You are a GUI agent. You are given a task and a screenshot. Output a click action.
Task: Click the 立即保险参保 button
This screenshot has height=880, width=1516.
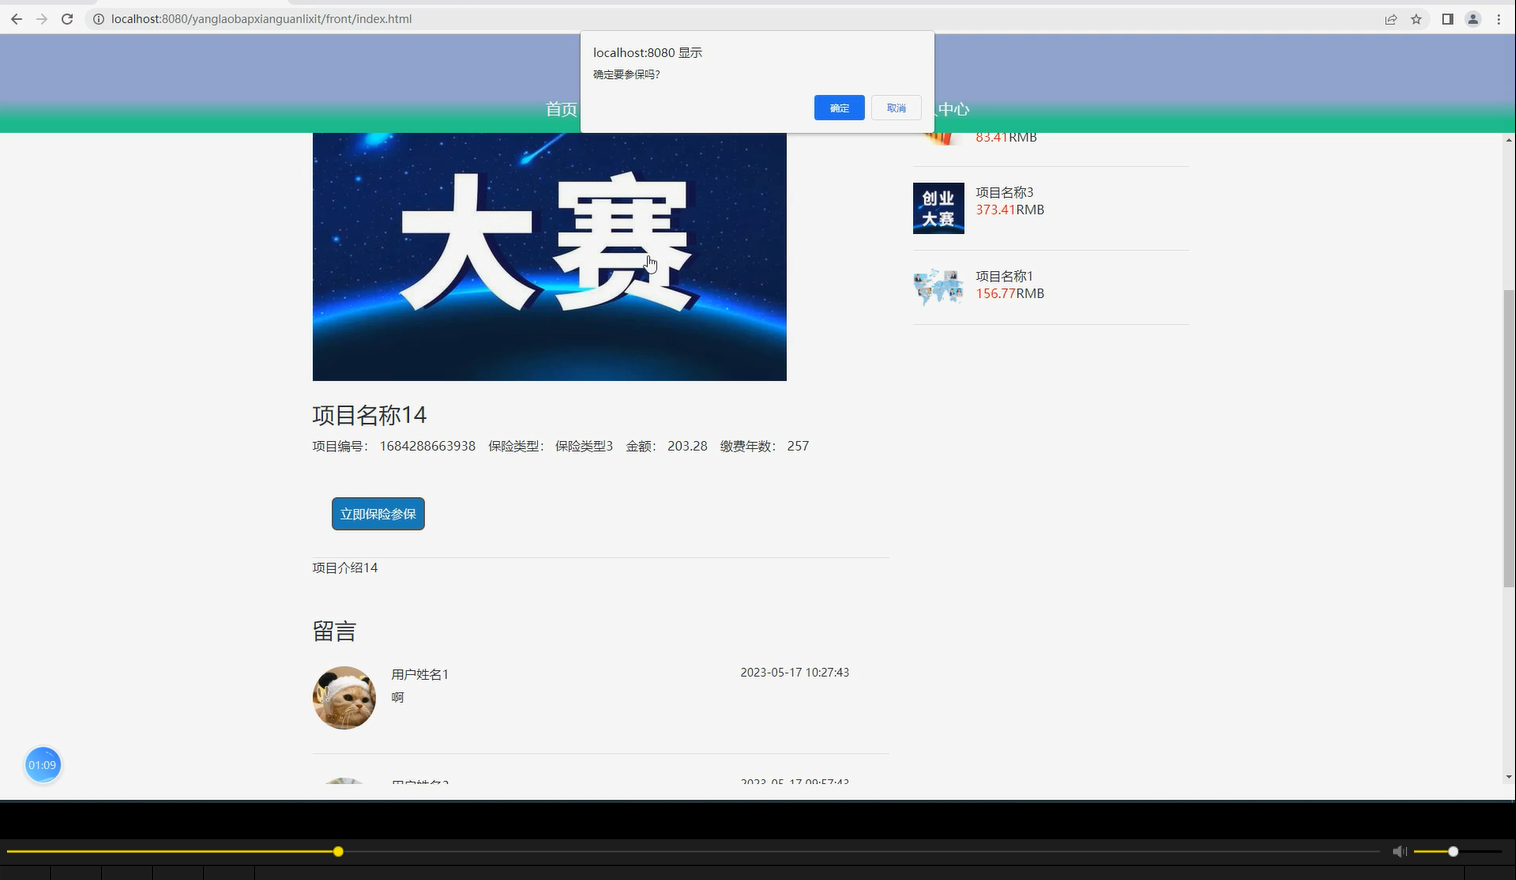(377, 513)
